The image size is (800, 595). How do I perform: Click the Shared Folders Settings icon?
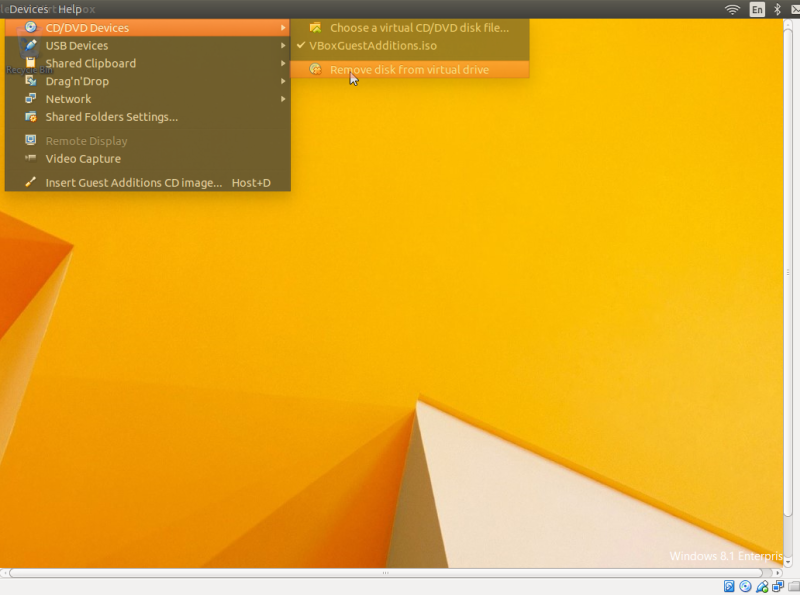tap(31, 116)
